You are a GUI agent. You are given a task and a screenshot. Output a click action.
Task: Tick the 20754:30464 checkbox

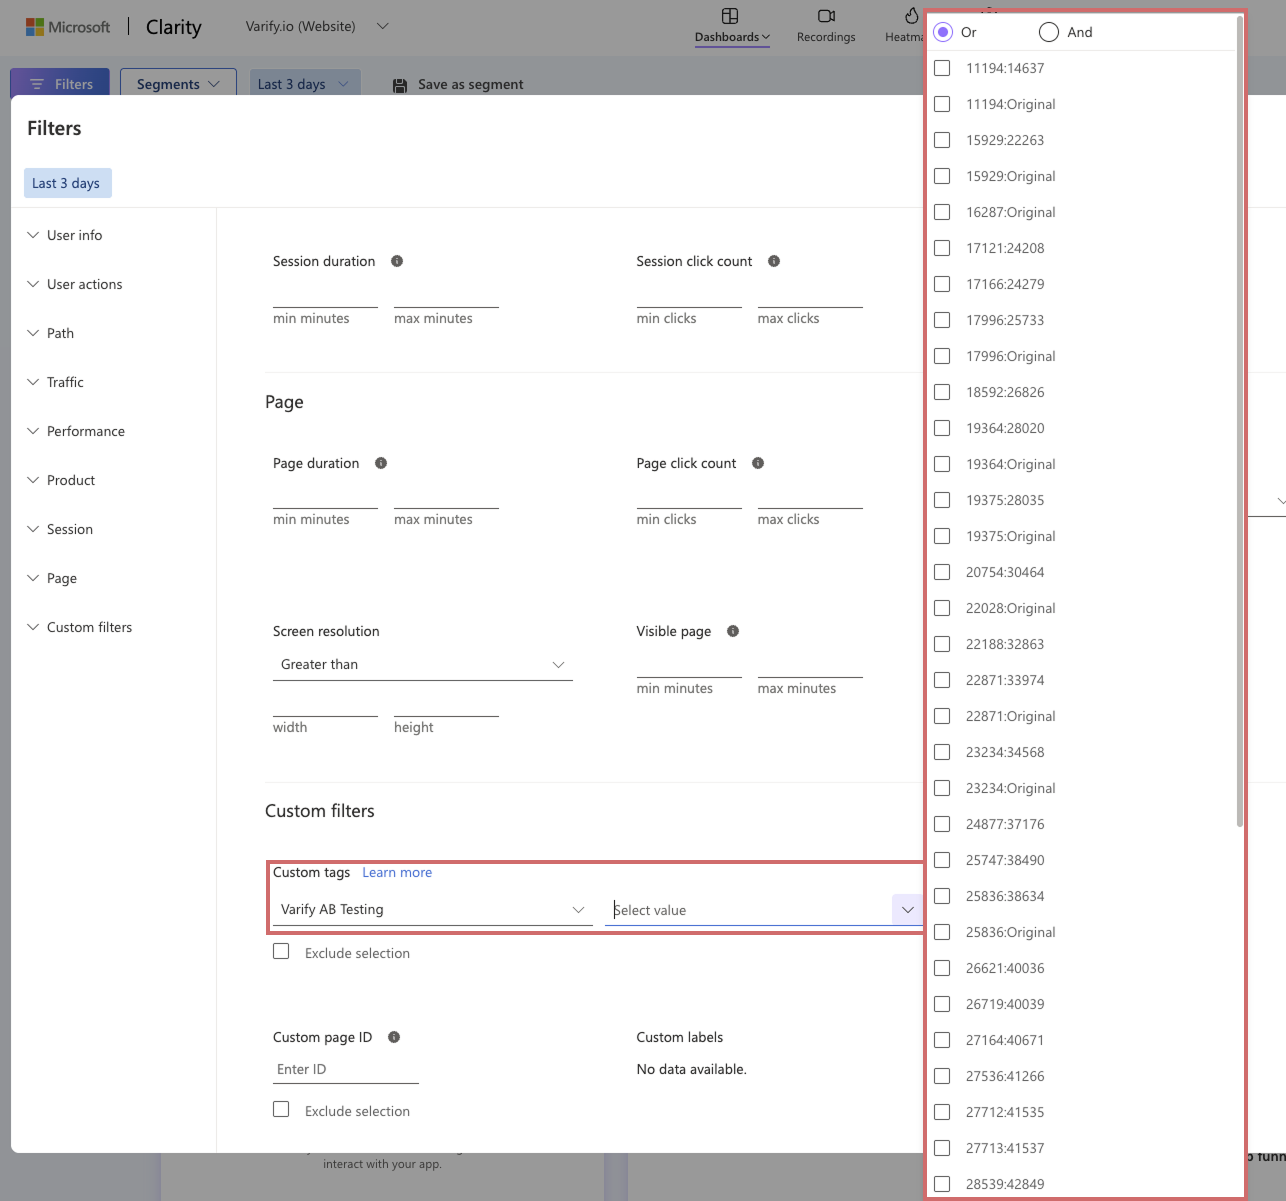942,572
